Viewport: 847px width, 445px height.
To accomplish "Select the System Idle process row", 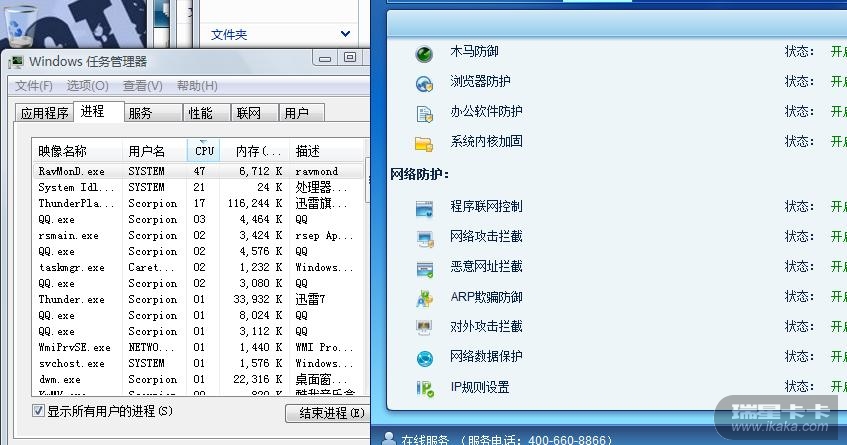I will [x=199, y=187].
